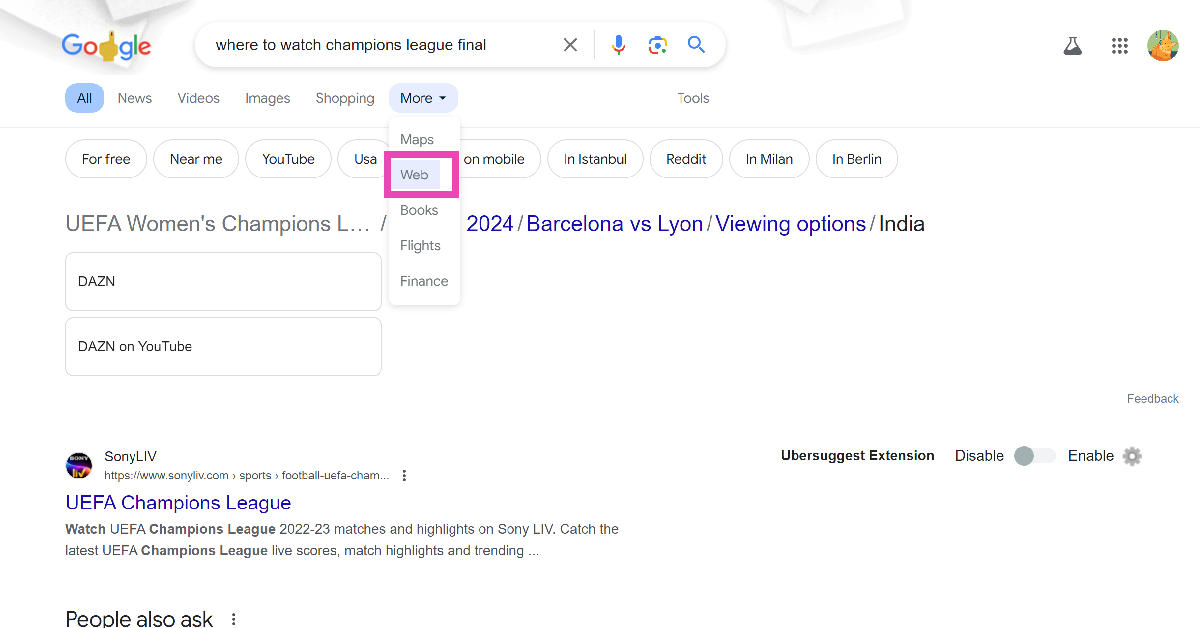
Task: Clear the search box text
Action: pos(570,45)
